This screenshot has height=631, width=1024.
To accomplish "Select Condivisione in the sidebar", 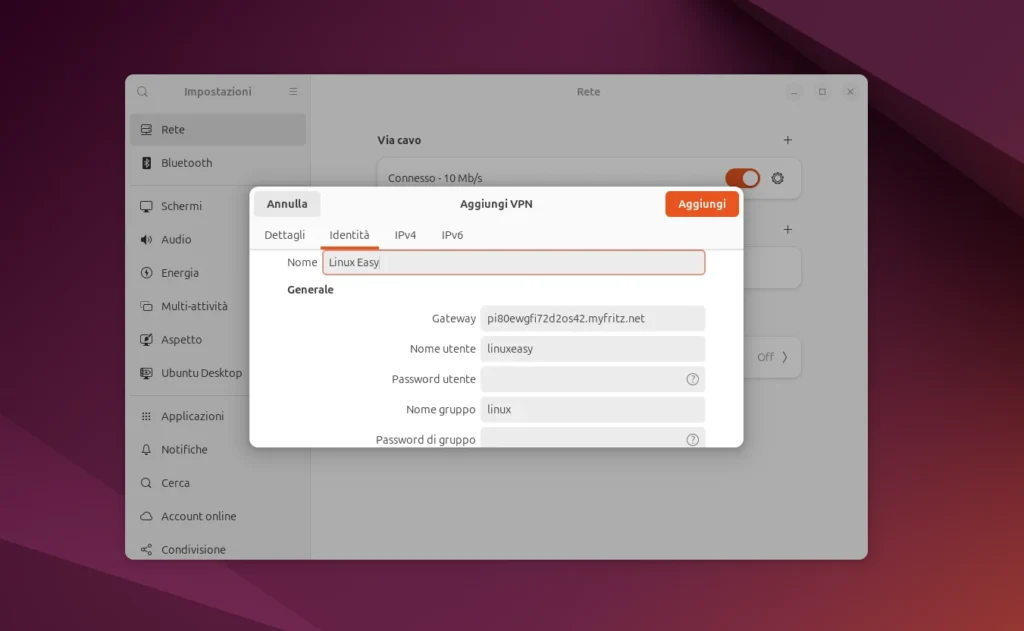I will [193, 549].
